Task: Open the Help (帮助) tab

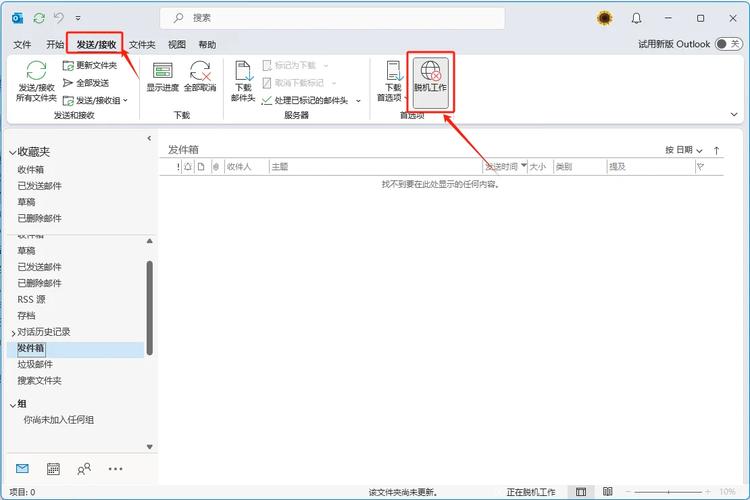Action: pyautogui.click(x=207, y=44)
